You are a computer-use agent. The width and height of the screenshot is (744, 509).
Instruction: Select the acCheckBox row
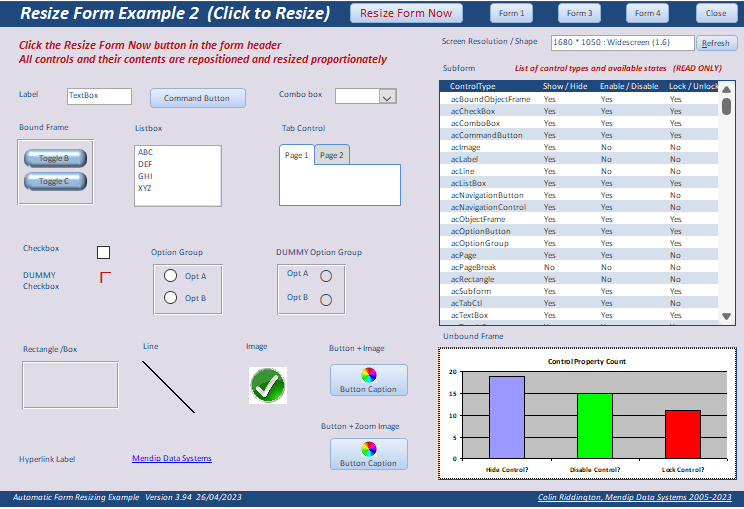pos(579,111)
